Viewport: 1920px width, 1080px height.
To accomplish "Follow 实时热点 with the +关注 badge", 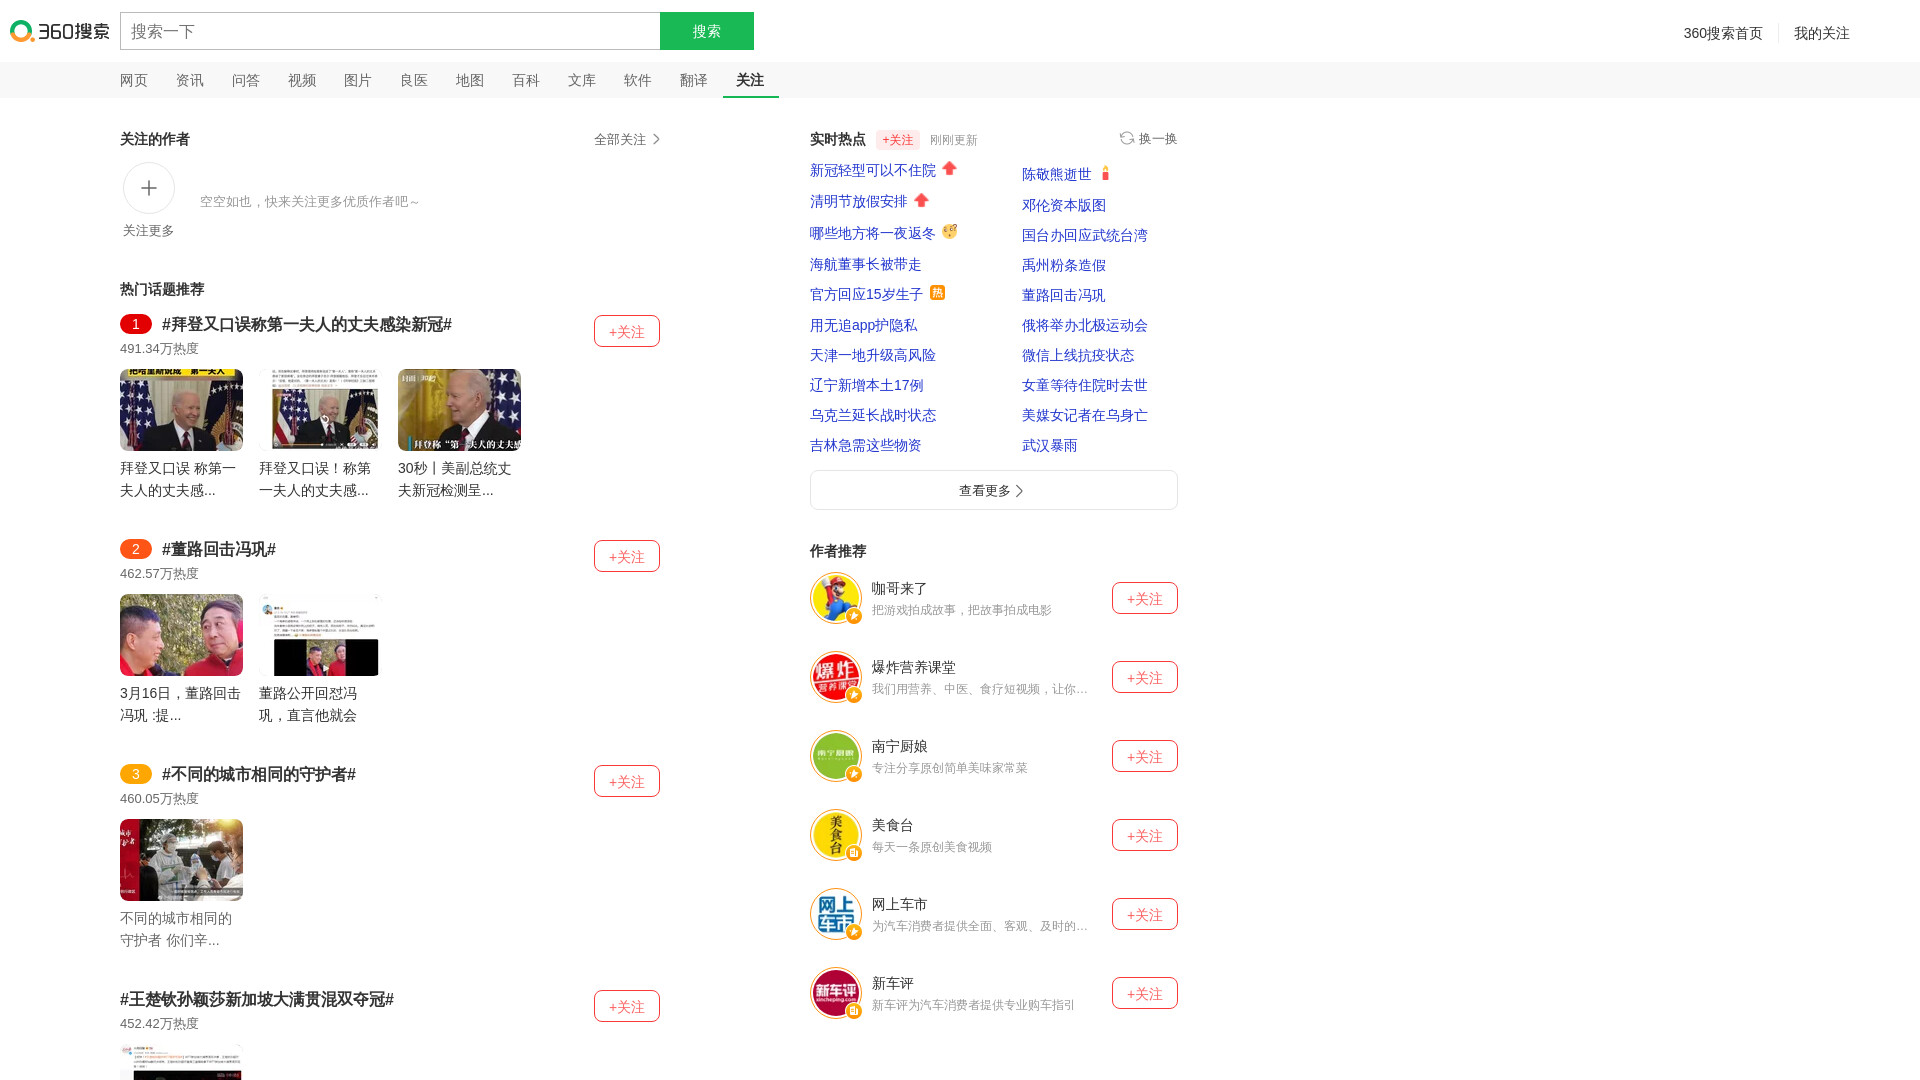I will click(898, 140).
